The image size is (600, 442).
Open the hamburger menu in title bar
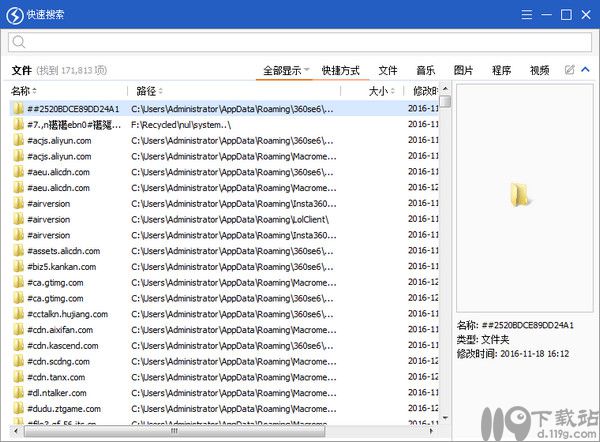click(527, 15)
